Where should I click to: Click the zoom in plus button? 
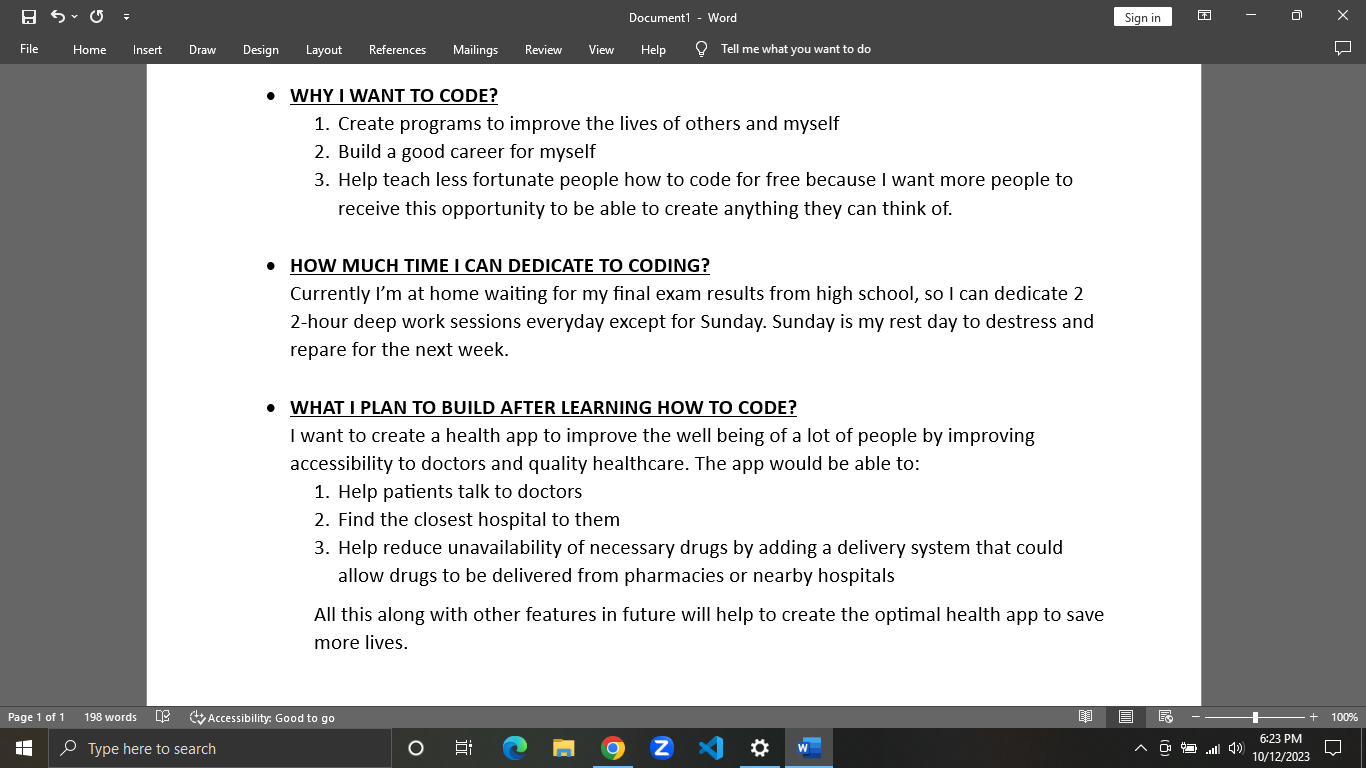click(1314, 717)
